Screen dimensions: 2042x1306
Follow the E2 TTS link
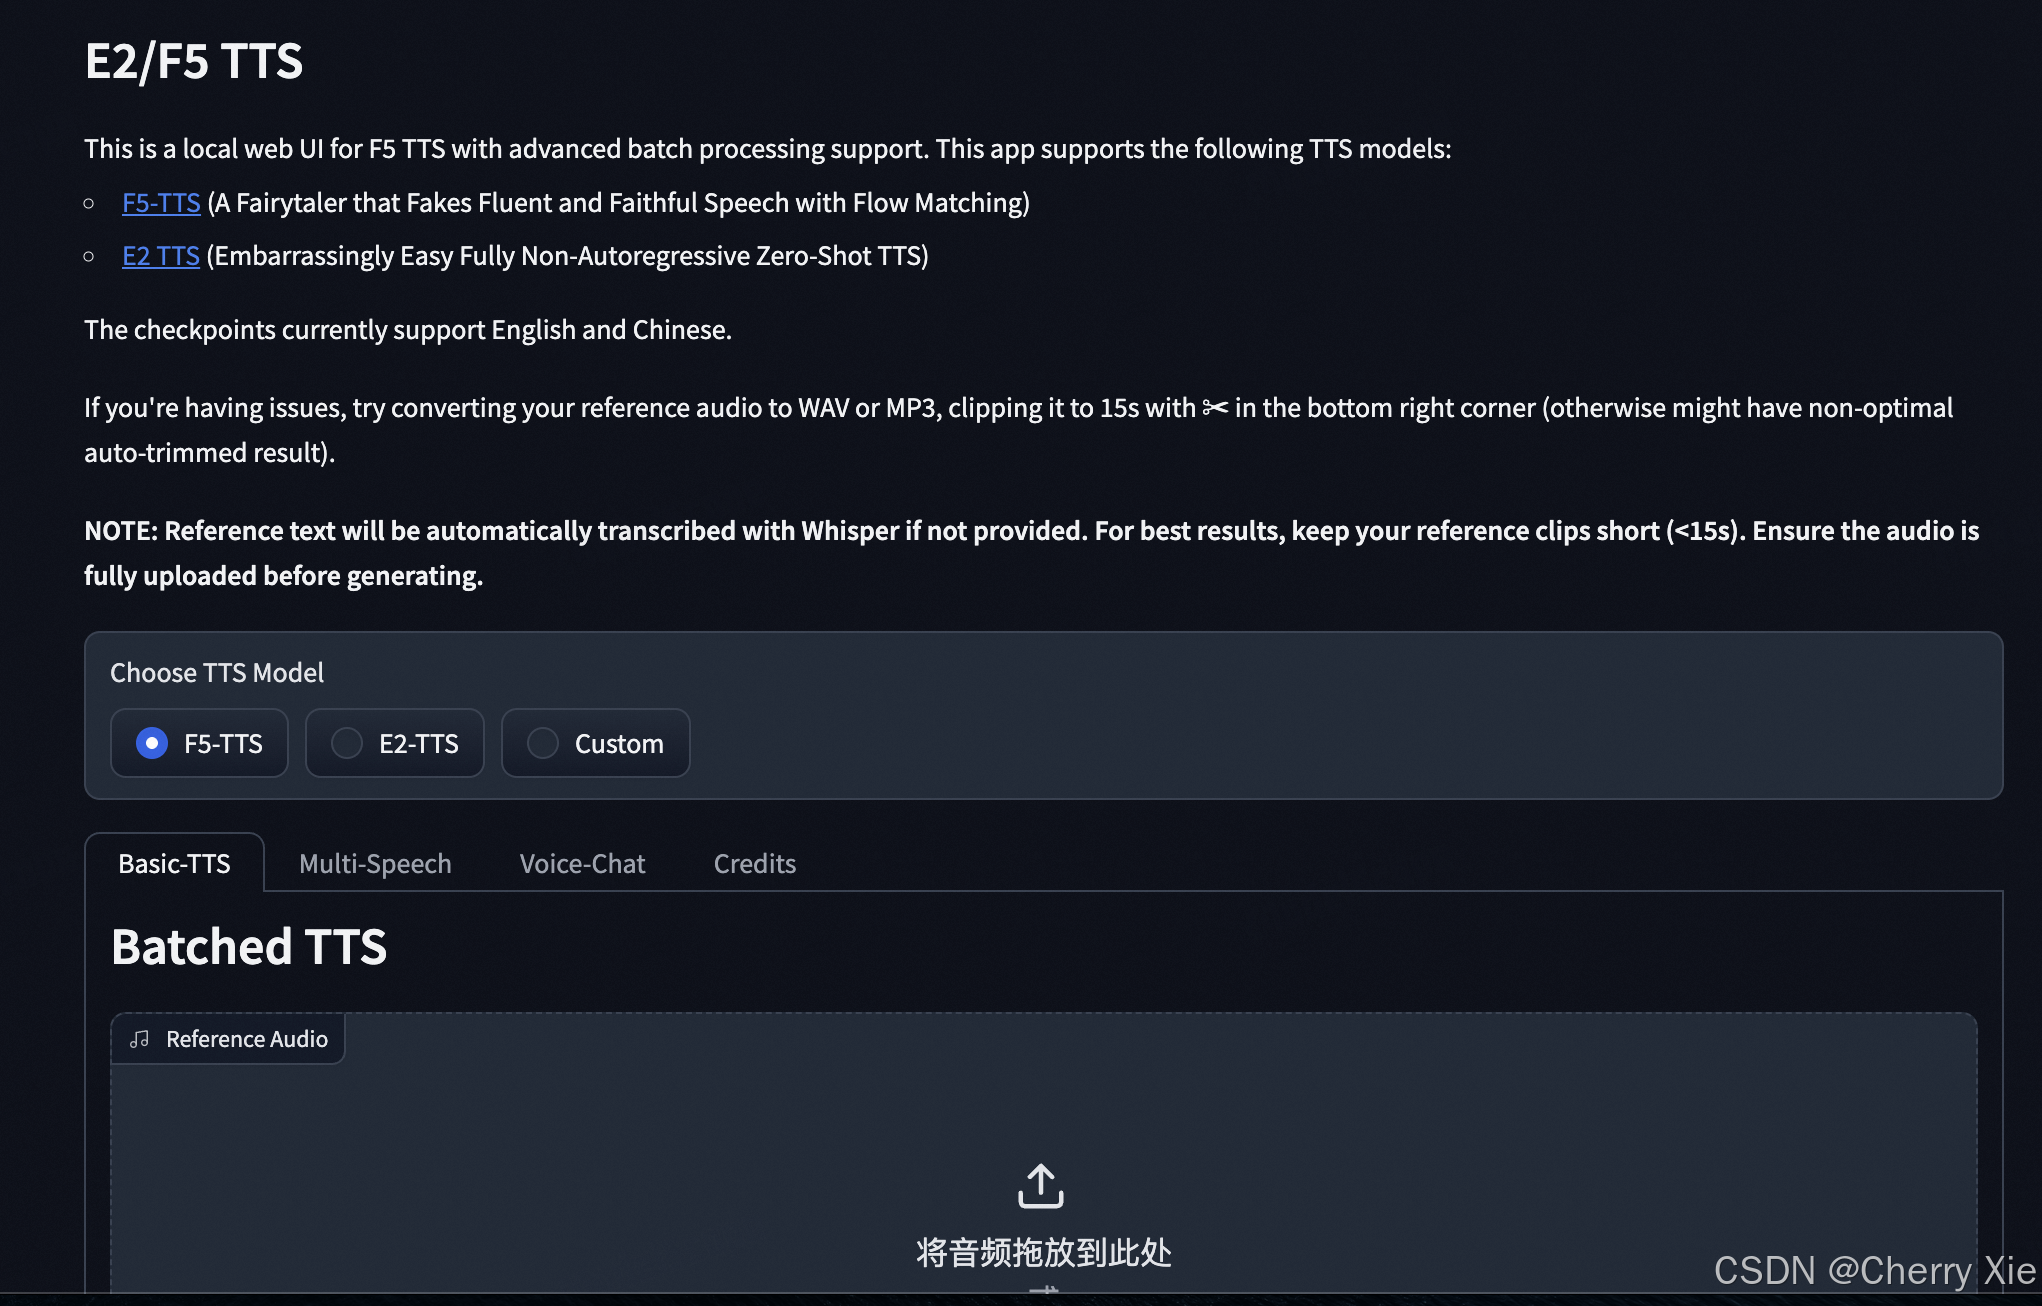[160, 256]
